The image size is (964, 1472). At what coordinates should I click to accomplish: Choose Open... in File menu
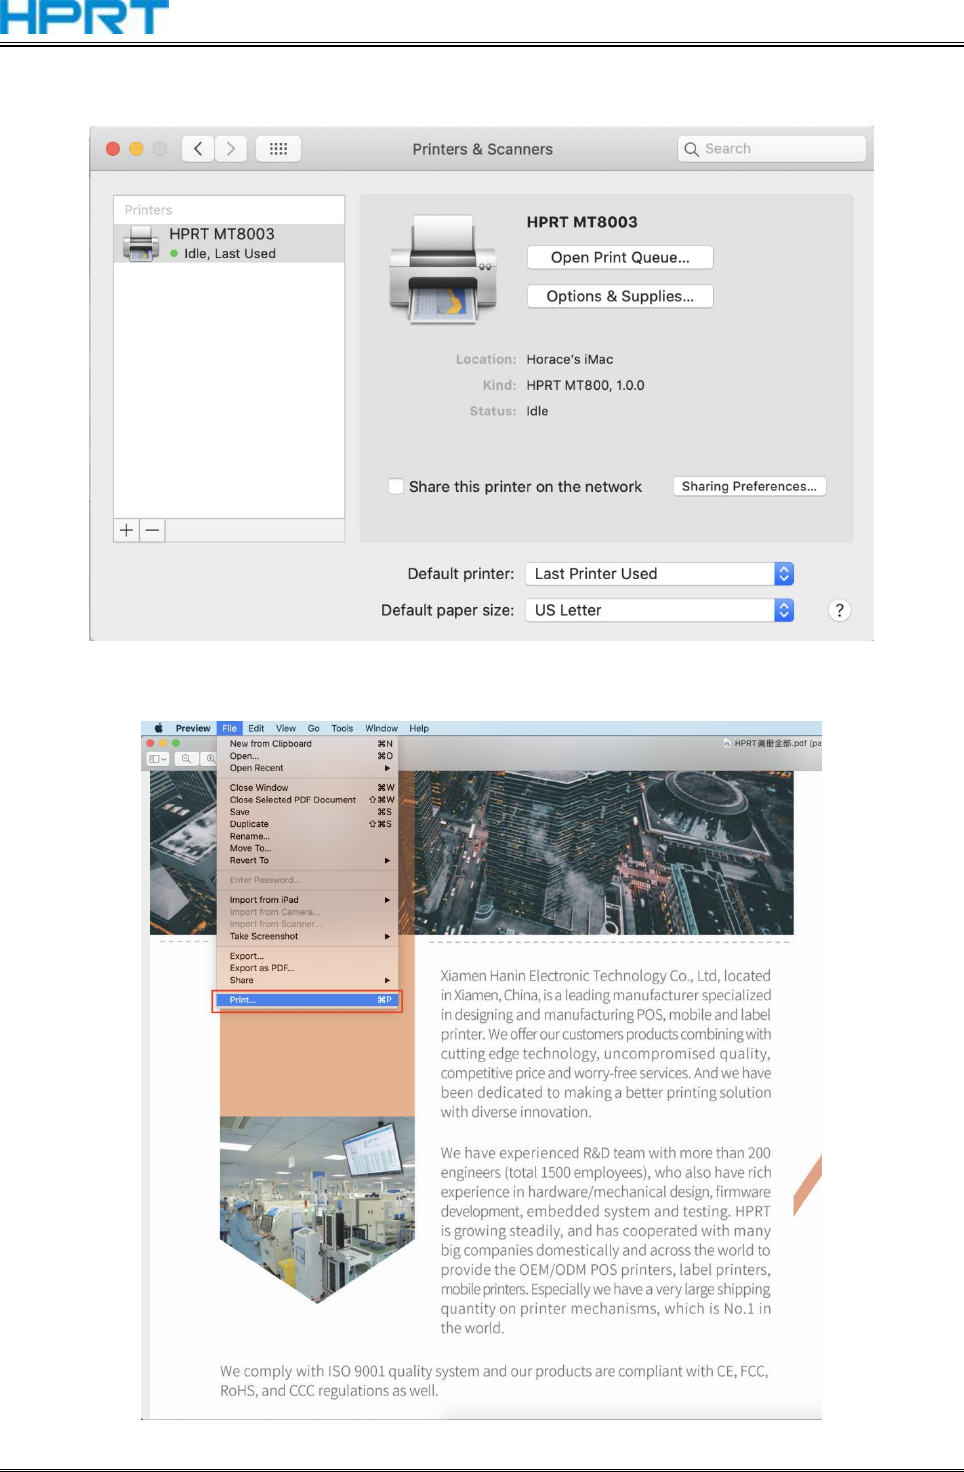(x=310, y=756)
